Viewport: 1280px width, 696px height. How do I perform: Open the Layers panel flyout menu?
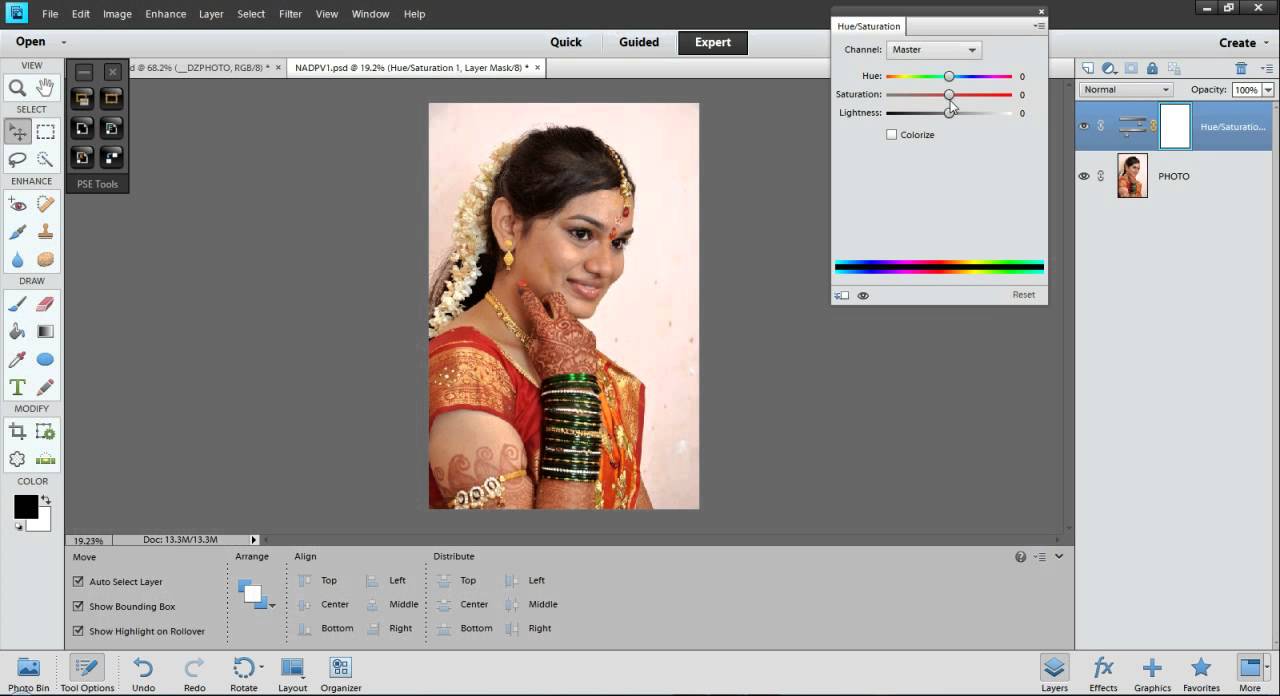pos(1266,68)
